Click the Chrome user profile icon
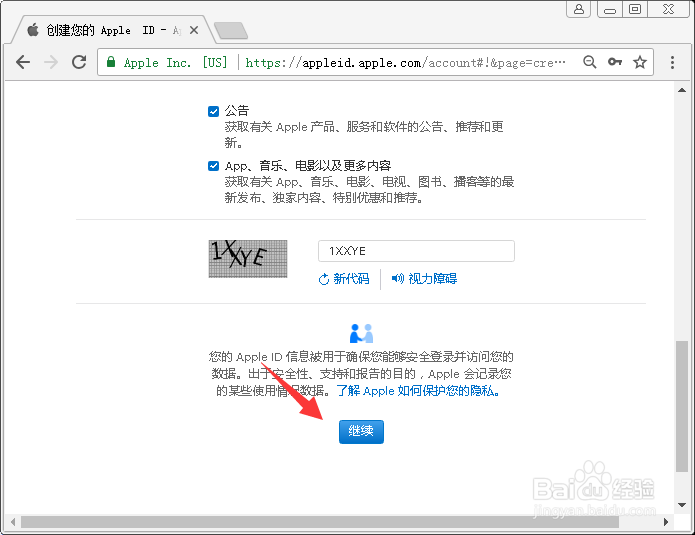 click(x=578, y=9)
